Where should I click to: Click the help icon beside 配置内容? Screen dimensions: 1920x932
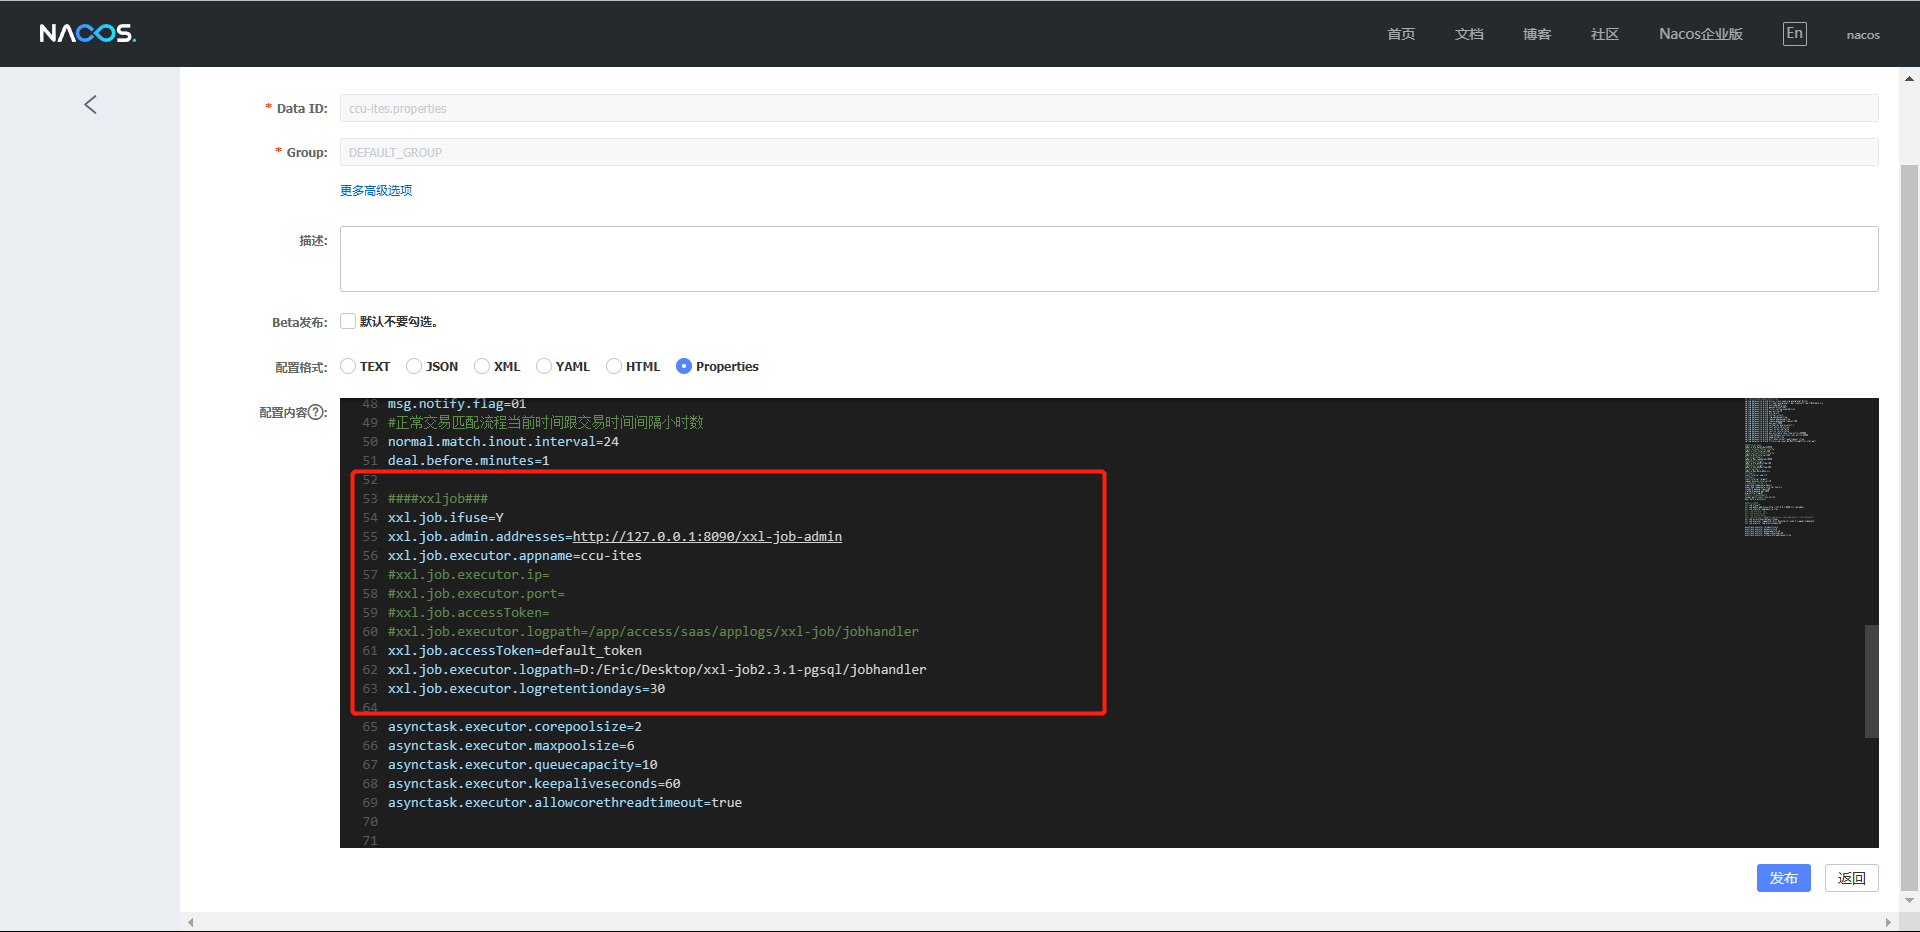(316, 412)
